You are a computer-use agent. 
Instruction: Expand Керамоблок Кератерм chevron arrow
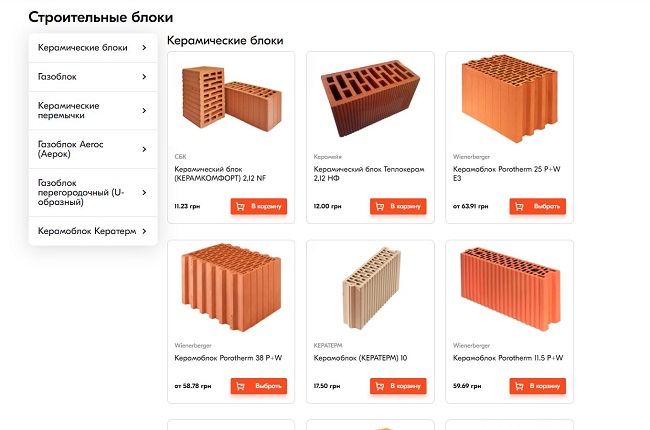(144, 231)
